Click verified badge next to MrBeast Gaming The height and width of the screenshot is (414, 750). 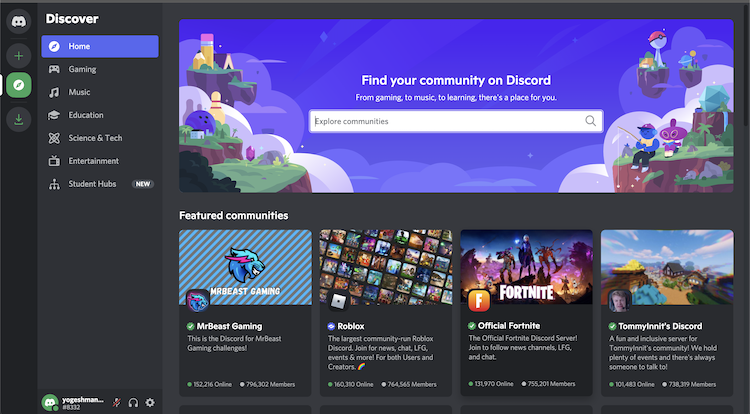click(x=191, y=326)
